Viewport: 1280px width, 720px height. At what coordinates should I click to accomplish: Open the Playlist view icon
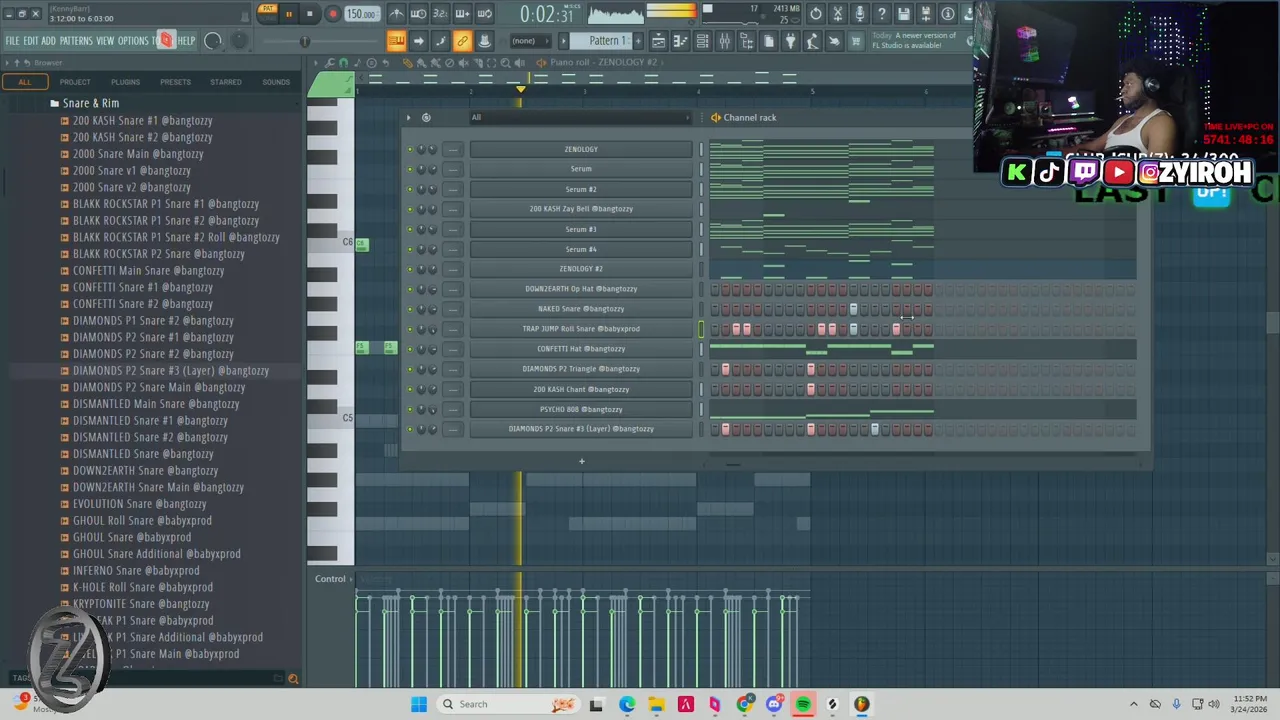pyautogui.click(x=658, y=41)
